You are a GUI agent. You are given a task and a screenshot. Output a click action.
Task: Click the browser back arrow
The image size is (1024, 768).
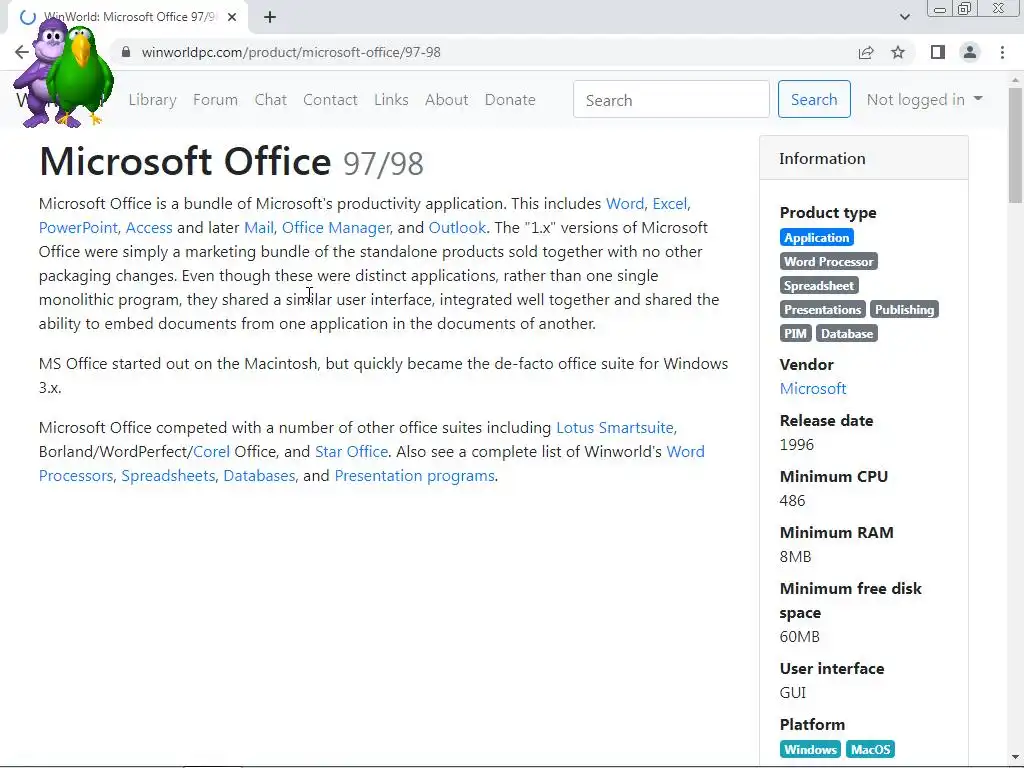tap(22, 52)
